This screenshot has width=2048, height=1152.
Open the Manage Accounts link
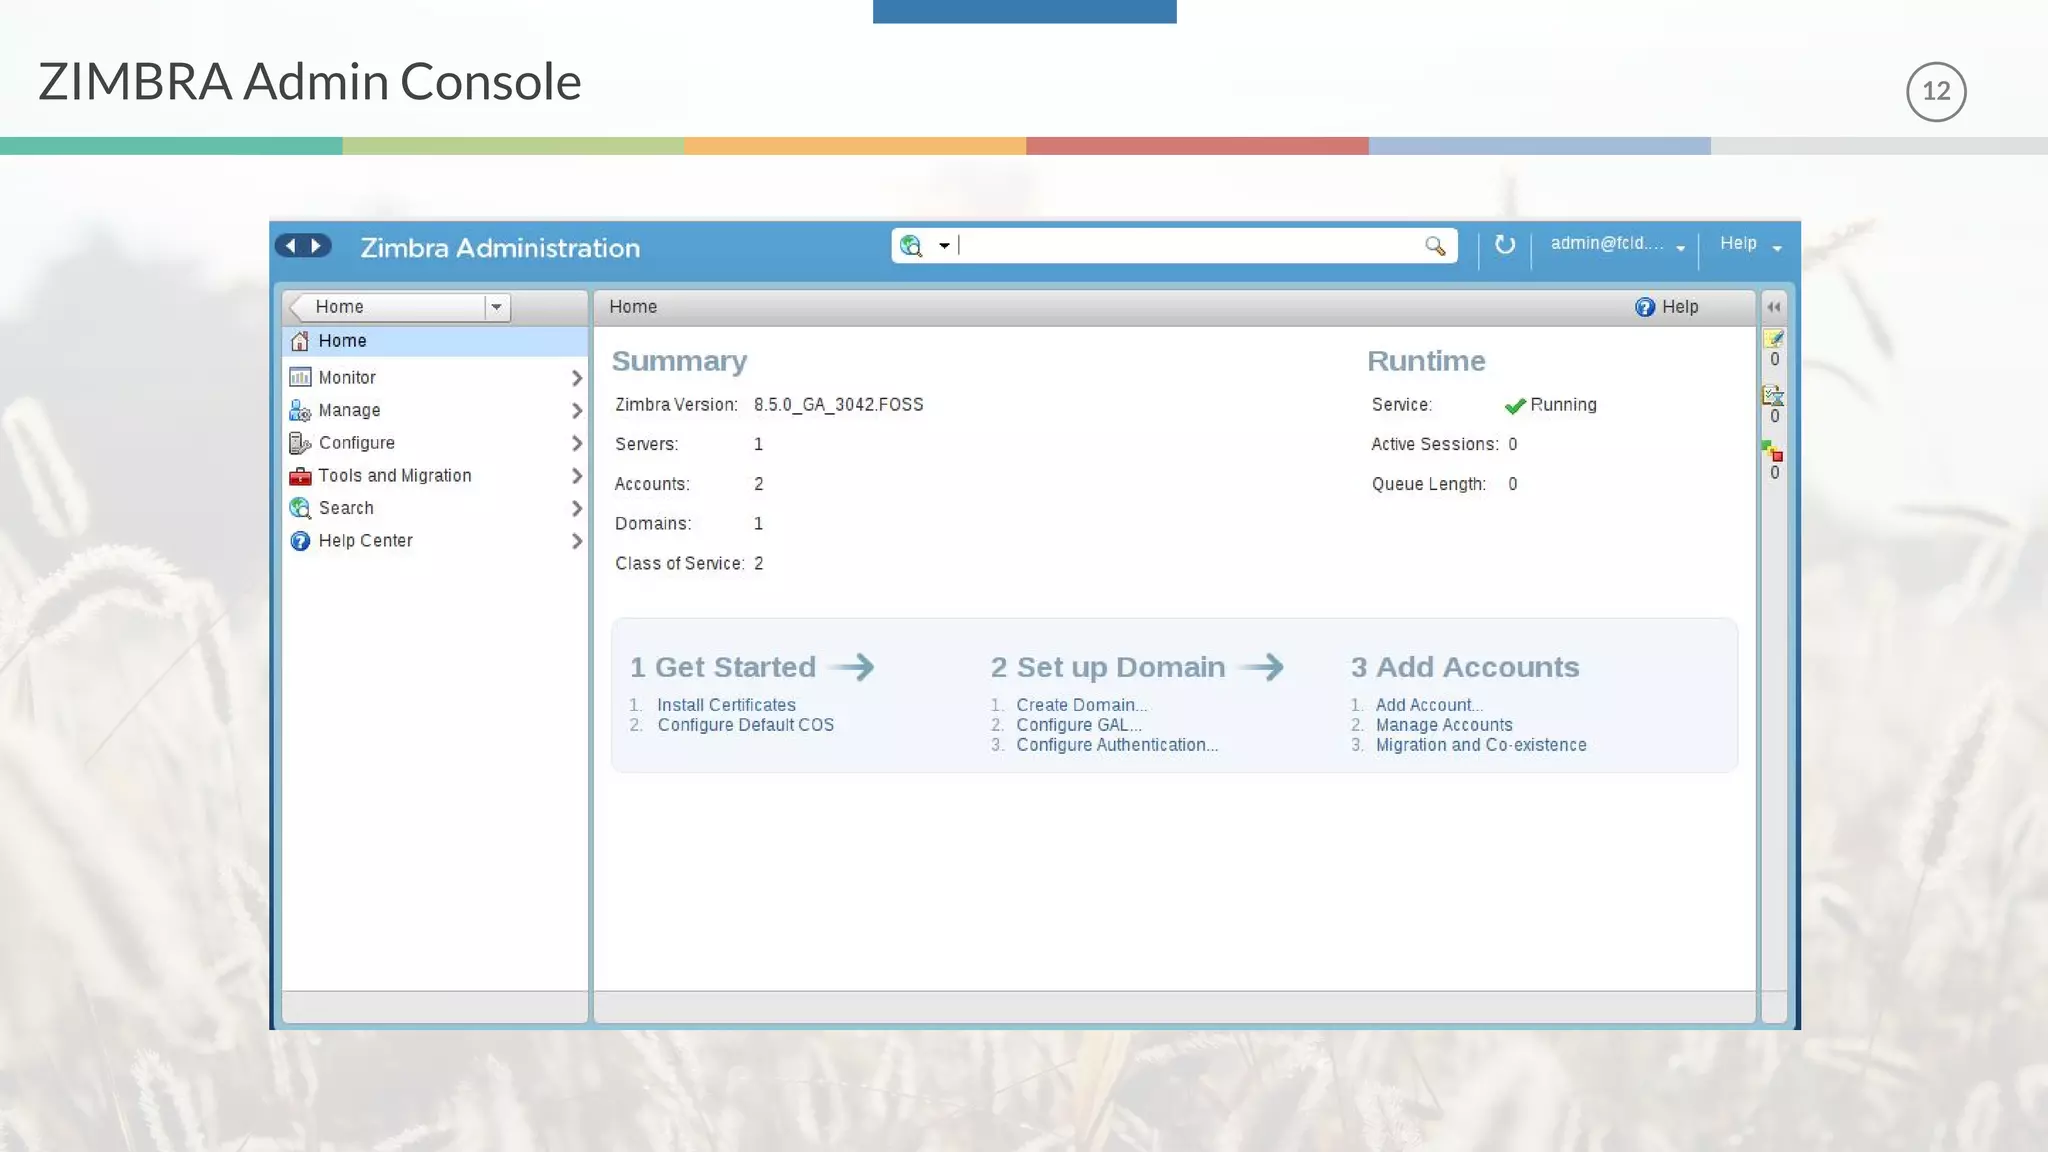pyautogui.click(x=1444, y=725)
